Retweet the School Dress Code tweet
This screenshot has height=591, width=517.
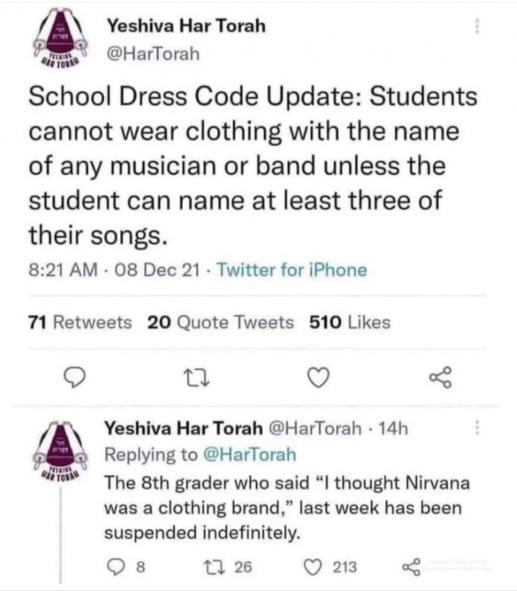(x=196, y=378)
